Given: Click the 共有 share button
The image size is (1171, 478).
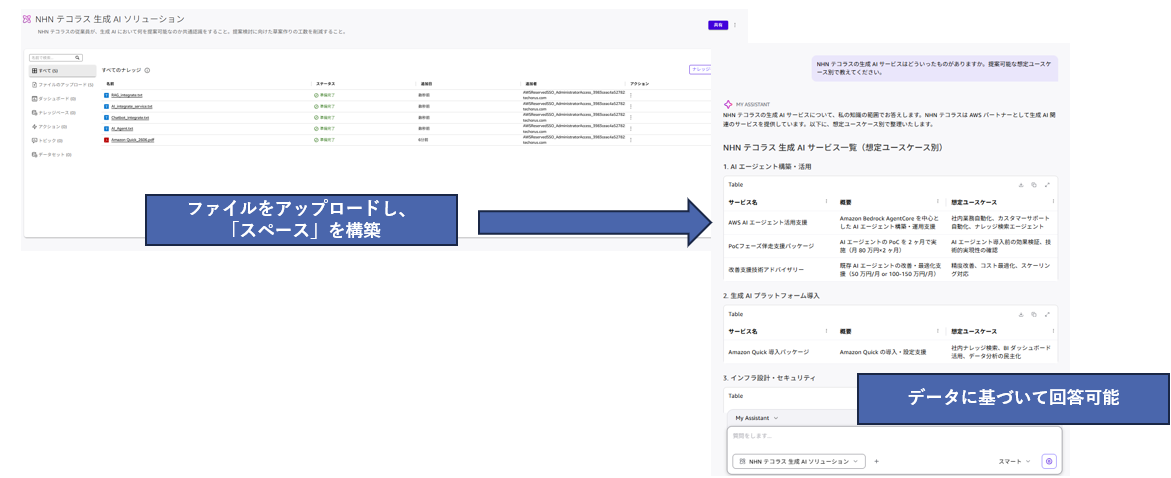Looking at the screenshot, I should pos(717,25).
